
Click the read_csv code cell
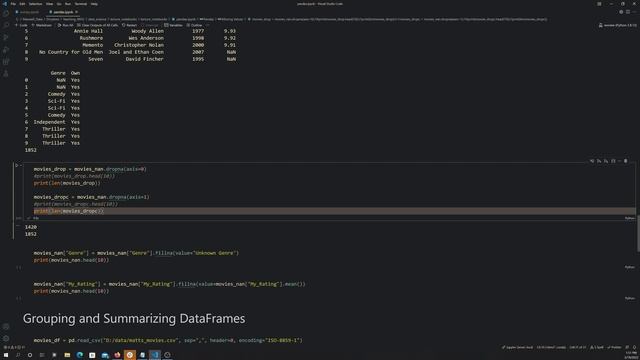tap(329, 340)
